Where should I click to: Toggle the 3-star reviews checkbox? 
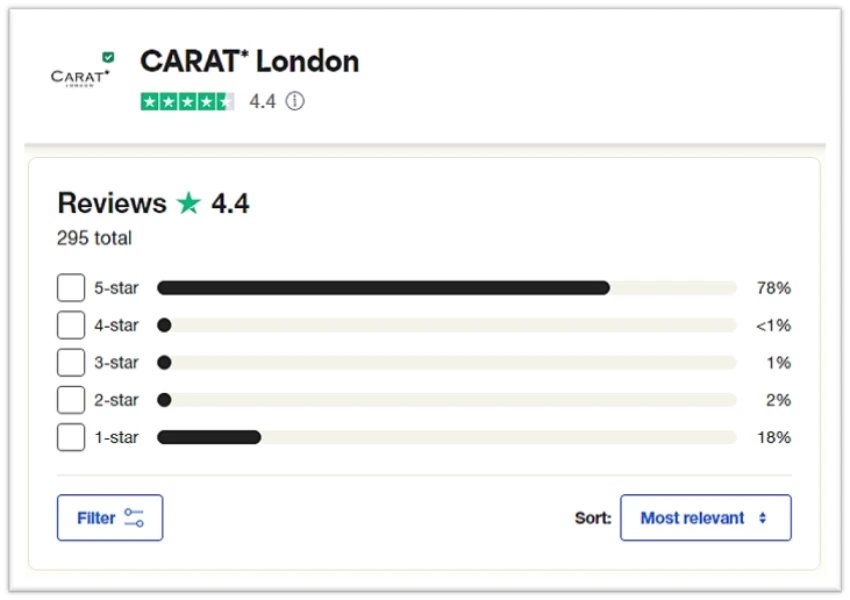[70, 362]
